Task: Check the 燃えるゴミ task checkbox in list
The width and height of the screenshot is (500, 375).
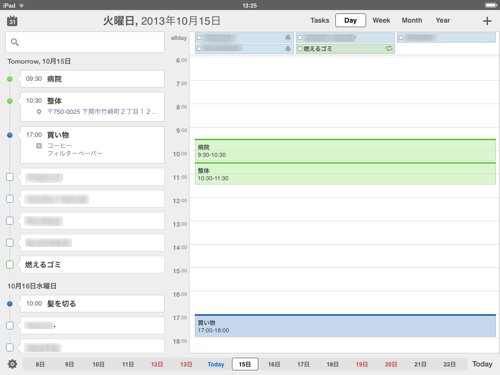Action: [x=10, y=265]
